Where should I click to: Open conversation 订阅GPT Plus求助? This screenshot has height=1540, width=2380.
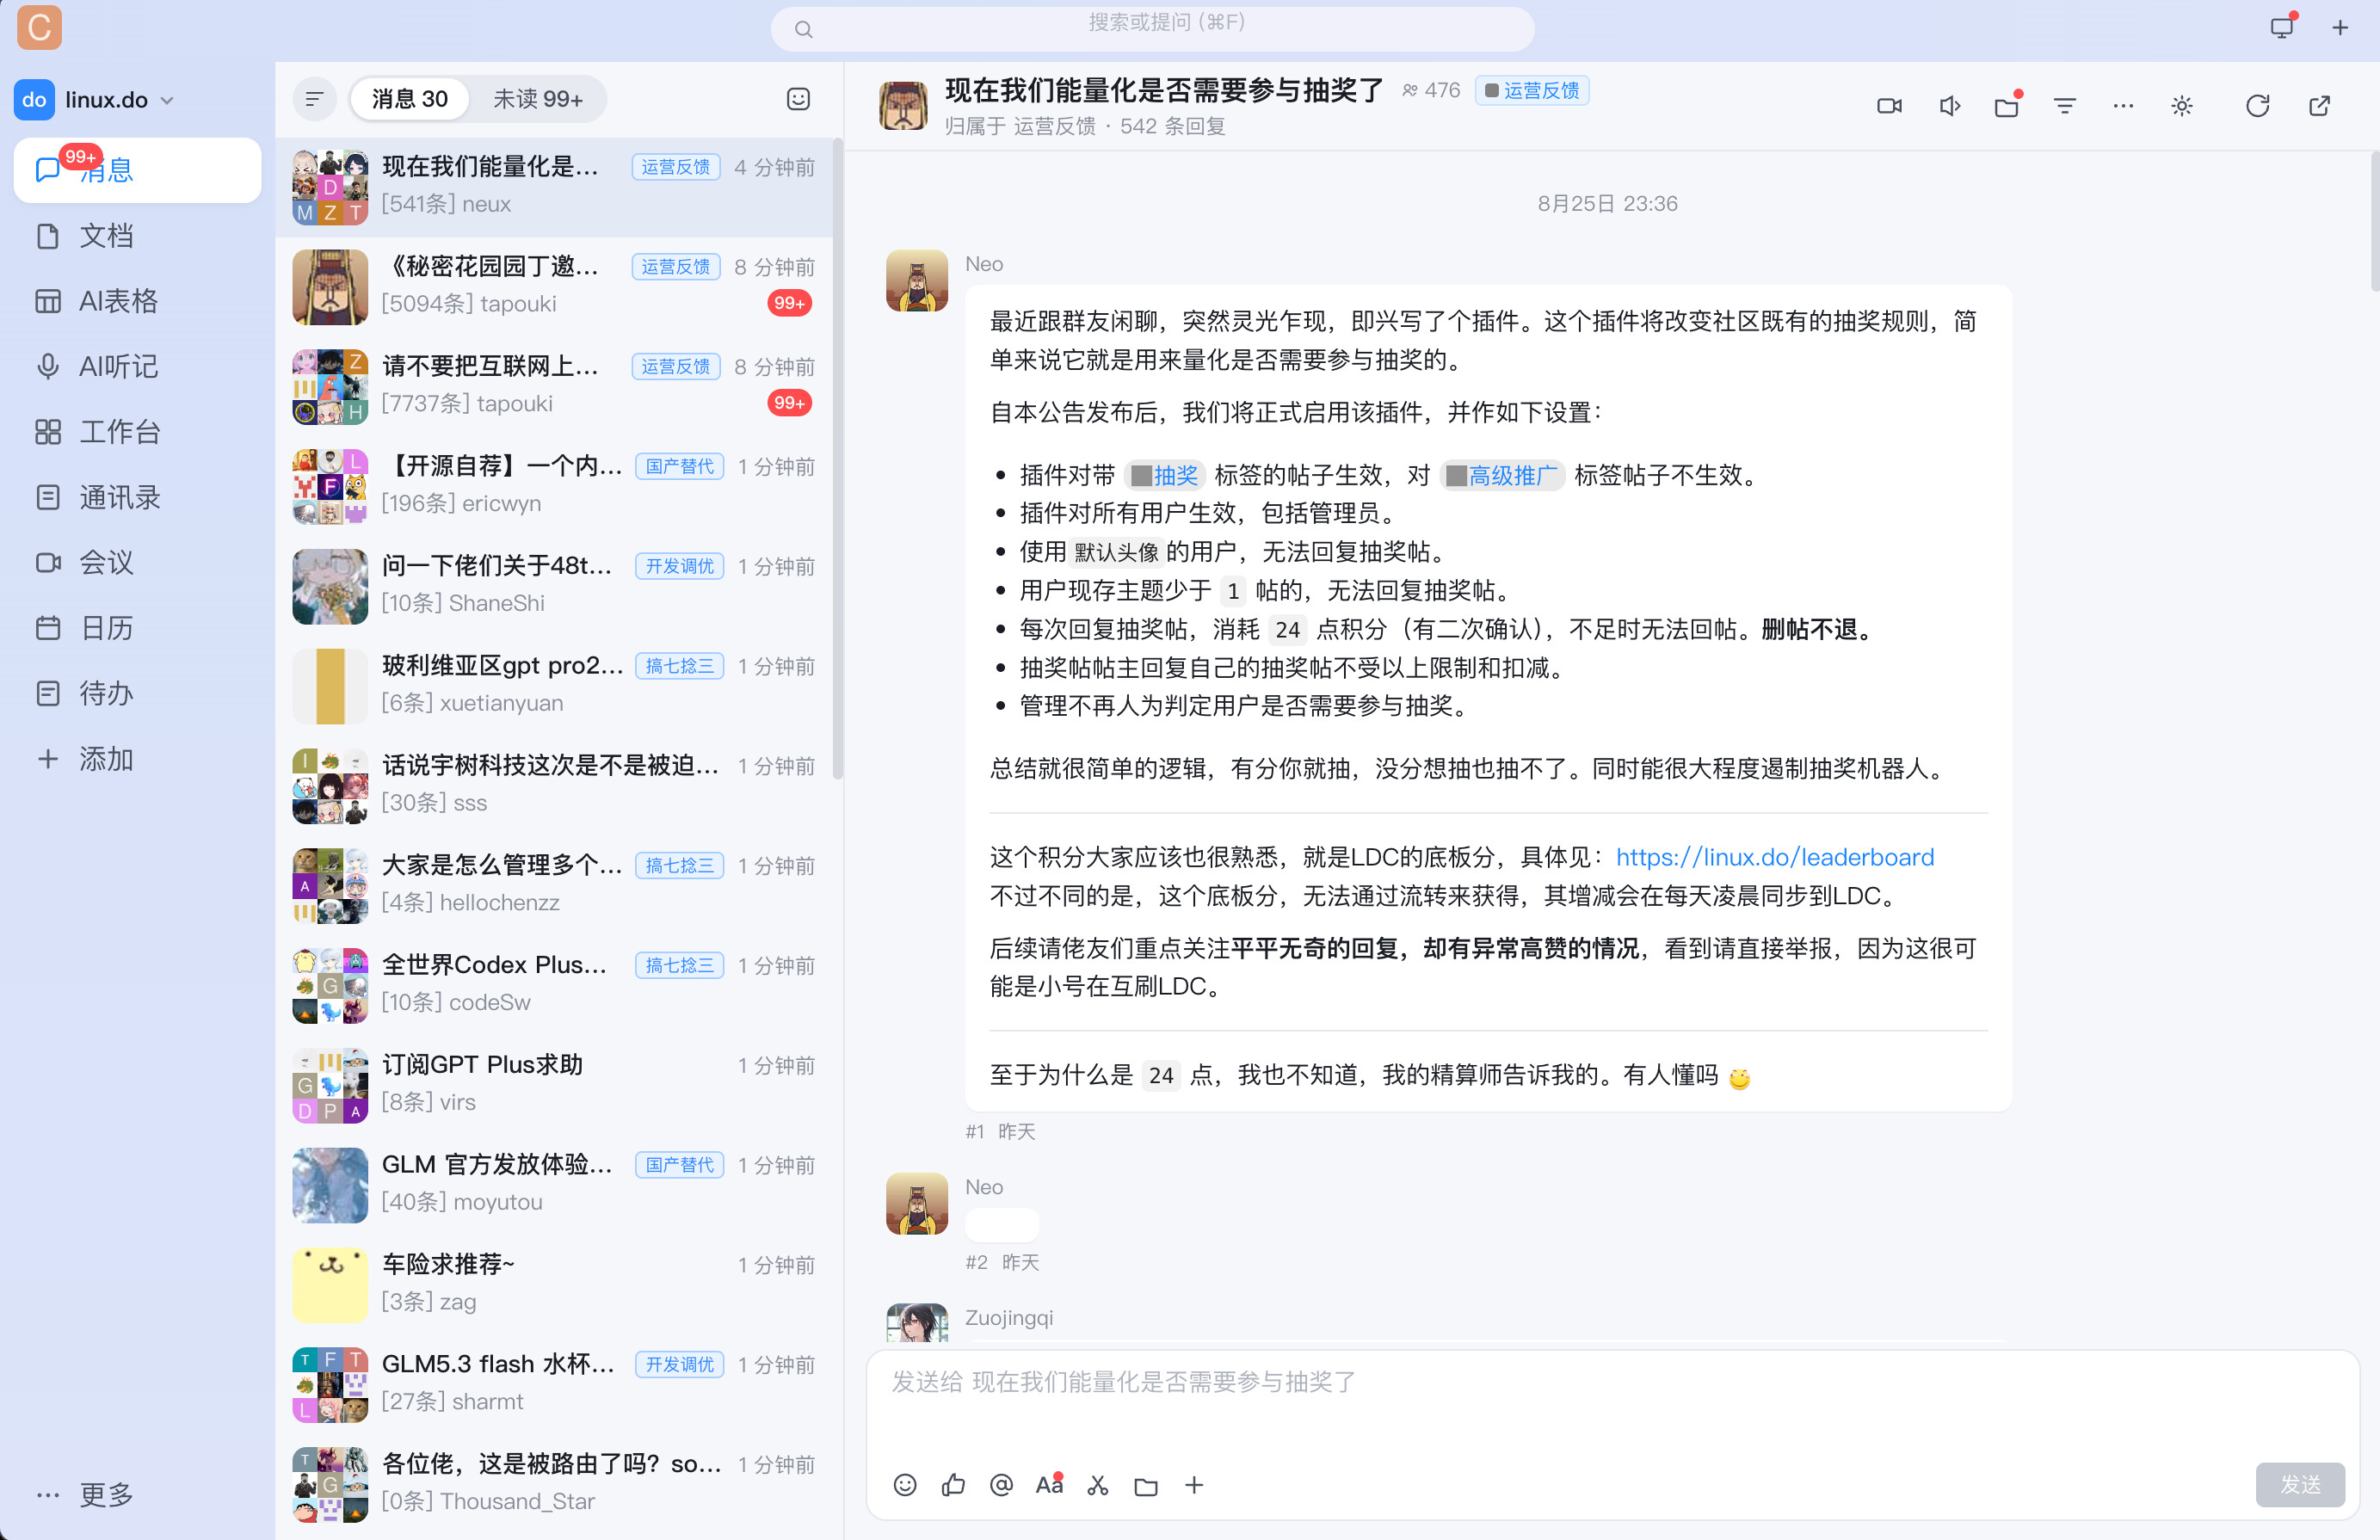click(554, 1084)
